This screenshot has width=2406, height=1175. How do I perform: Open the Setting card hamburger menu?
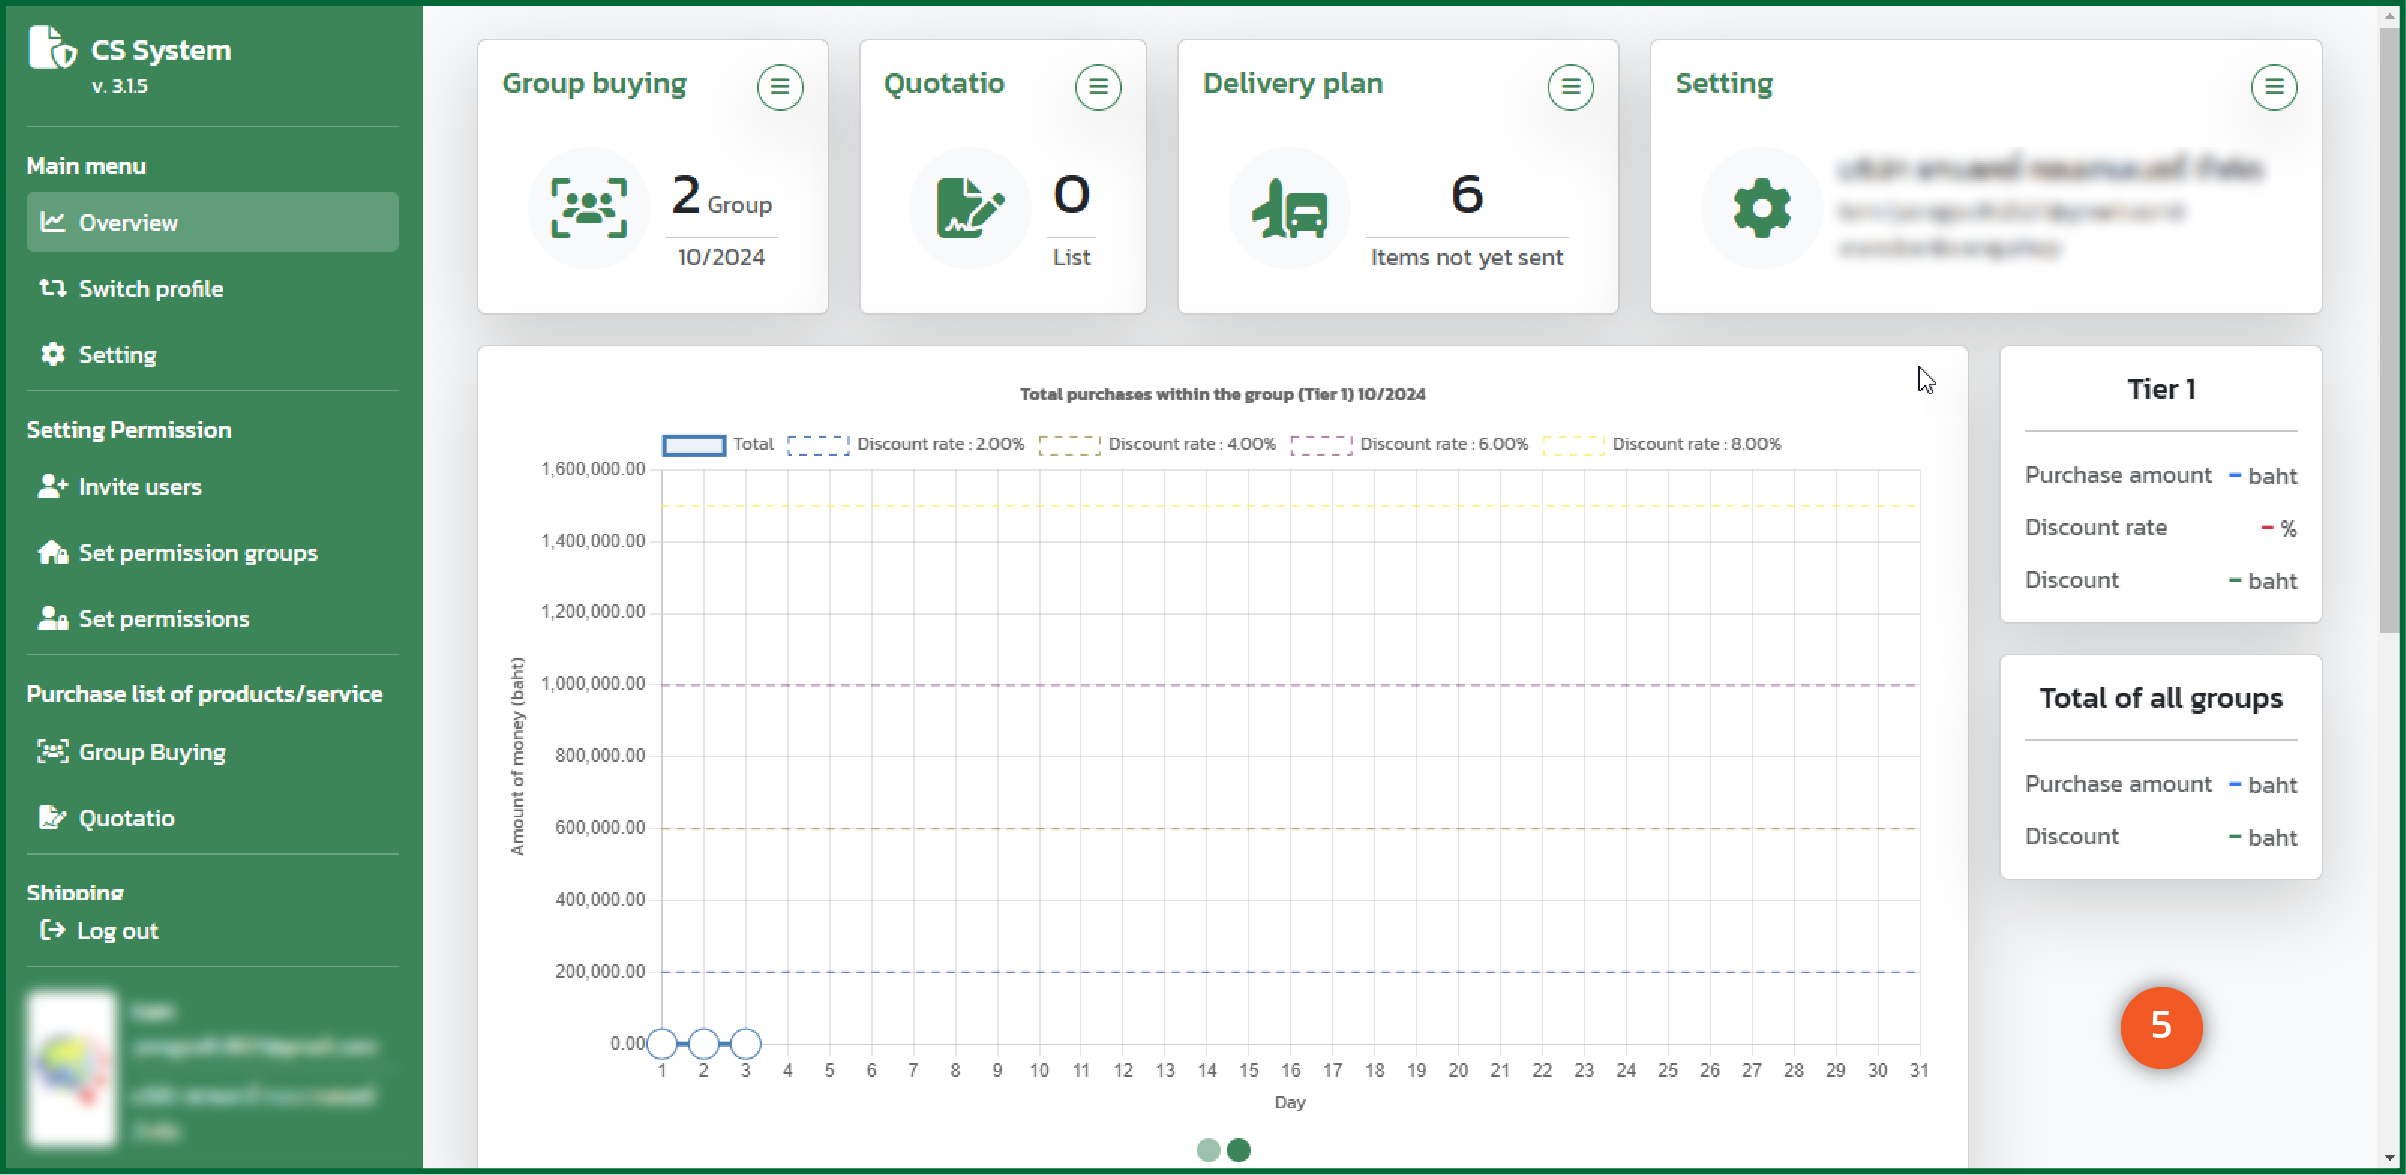(2273, 87)
